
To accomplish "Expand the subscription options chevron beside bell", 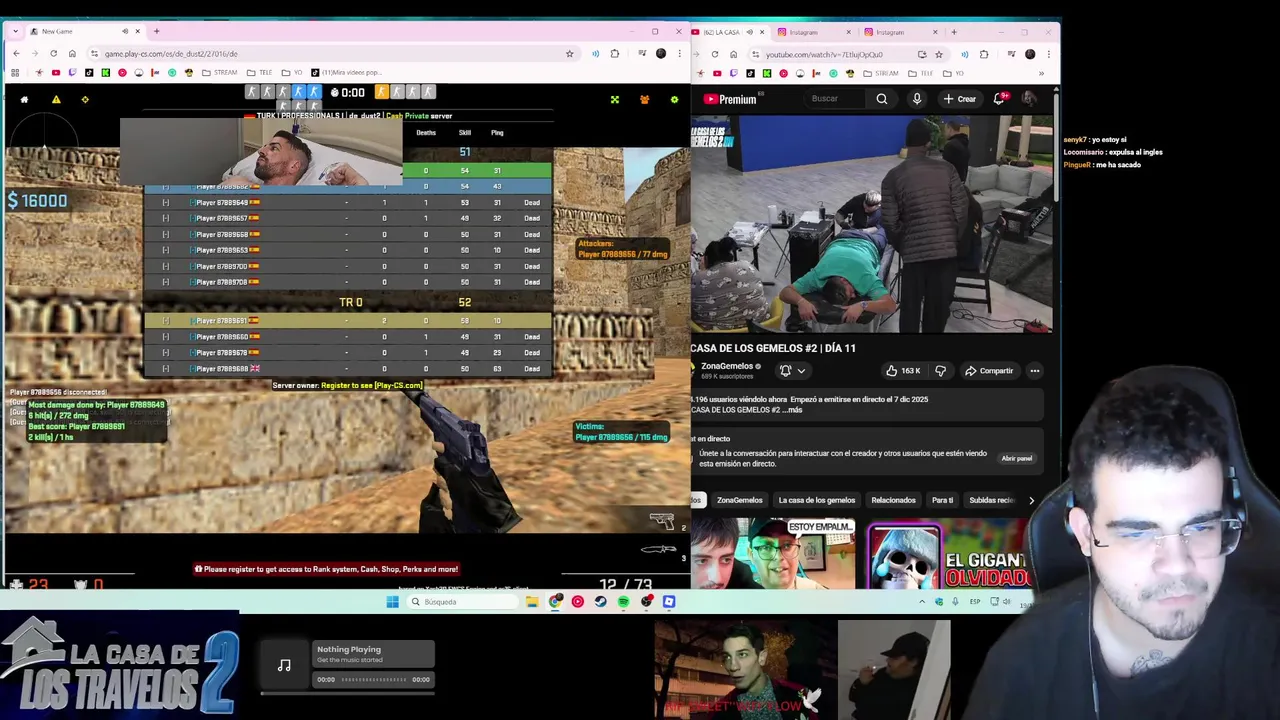I will pyautogui.click(x=801, y=371).
